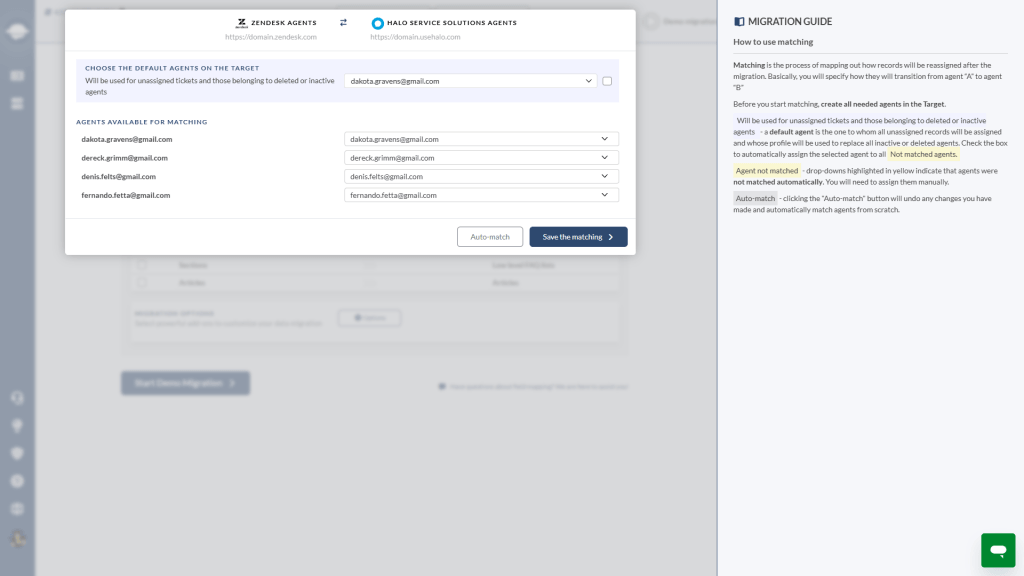The image size is (1024, 576).
Task: Click the yellow Agent not matched label in the guide
Action: 767,170
